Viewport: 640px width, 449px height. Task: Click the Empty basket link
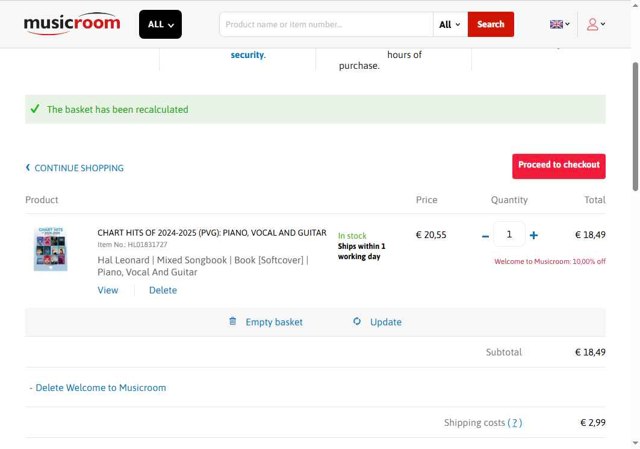pyautogui.click(x=274, y=322)
